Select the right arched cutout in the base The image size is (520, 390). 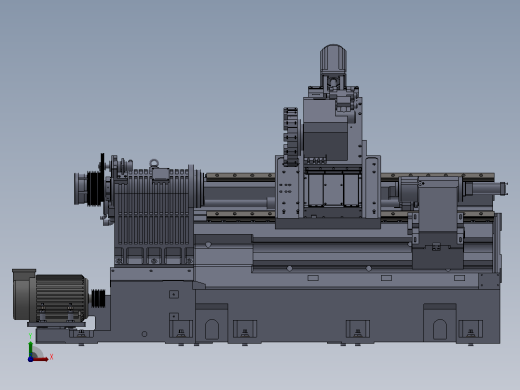click(440, 329)
